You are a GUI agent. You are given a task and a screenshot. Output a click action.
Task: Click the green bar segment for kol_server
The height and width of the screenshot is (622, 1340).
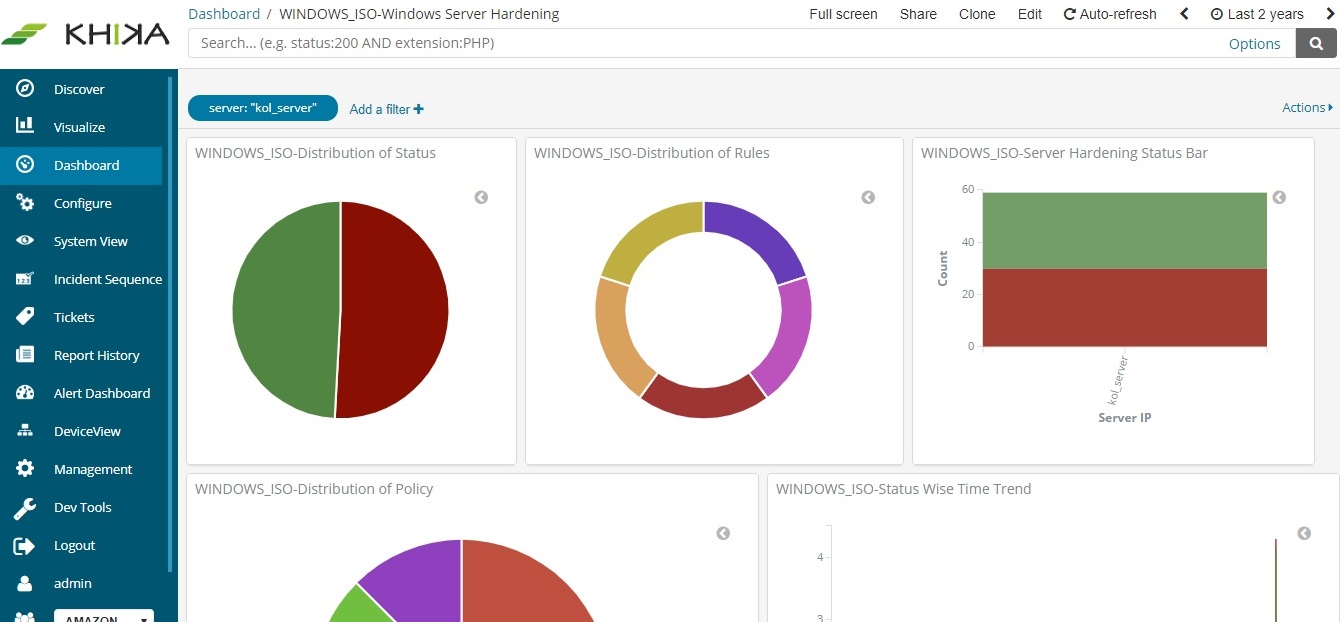tap(1125, 230)
